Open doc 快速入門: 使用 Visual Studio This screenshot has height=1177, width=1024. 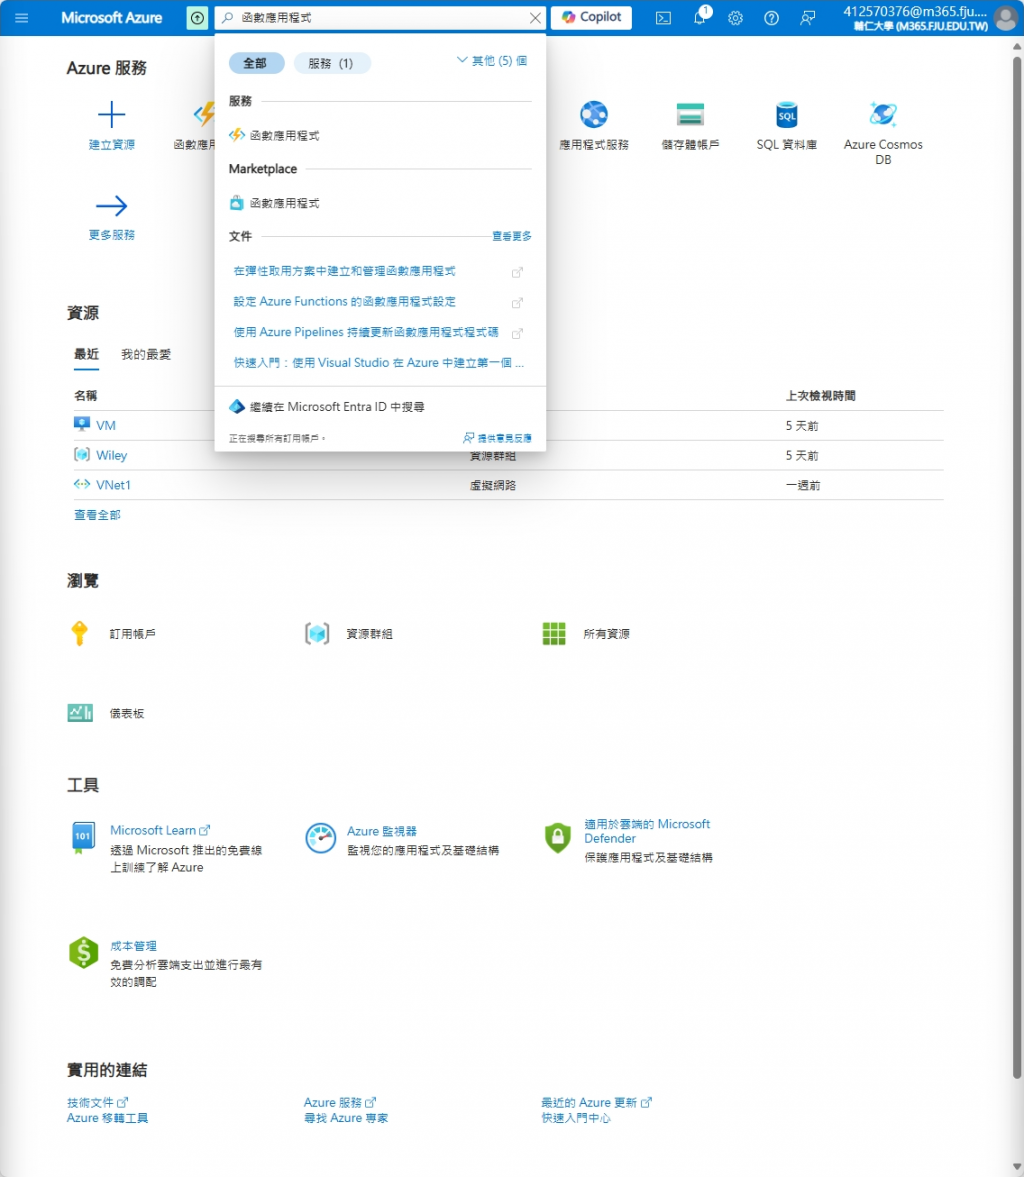coord(378,363)
